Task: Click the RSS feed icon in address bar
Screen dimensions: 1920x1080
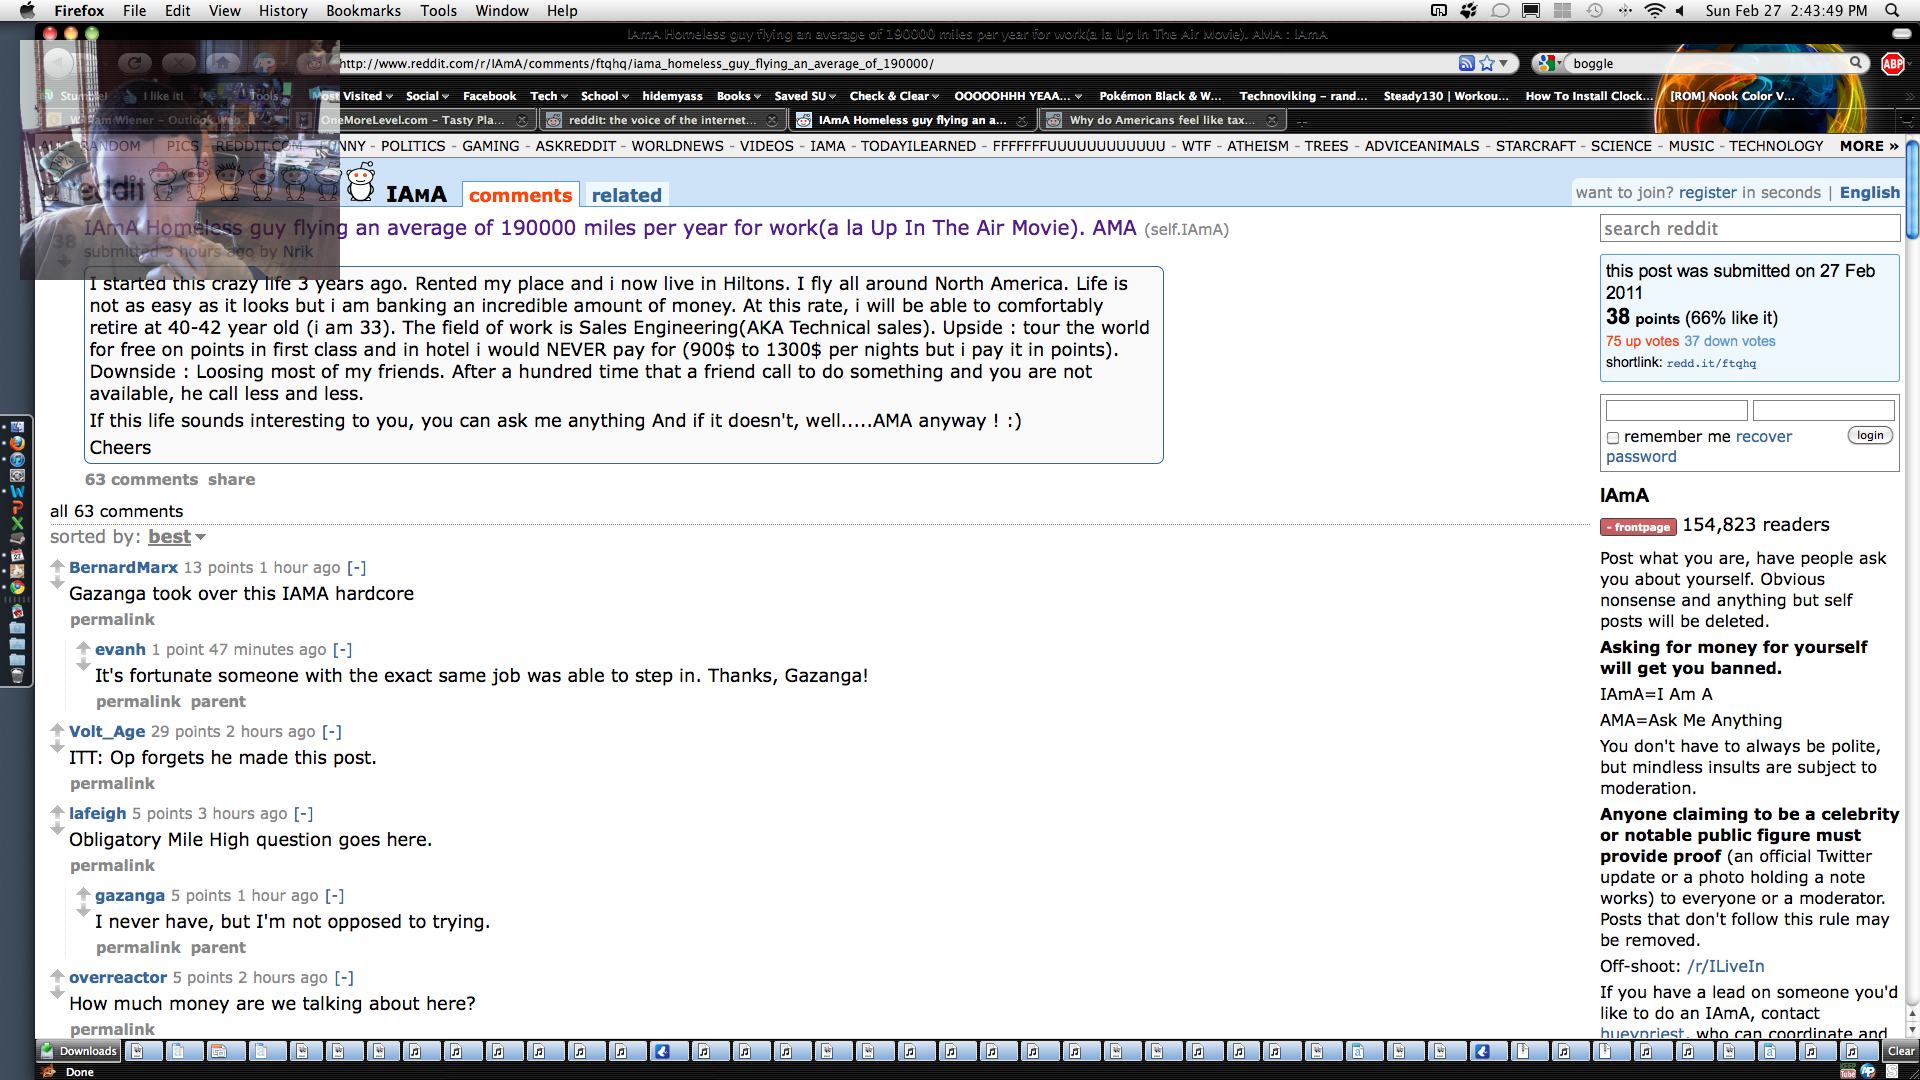Action: point(1466,63)
